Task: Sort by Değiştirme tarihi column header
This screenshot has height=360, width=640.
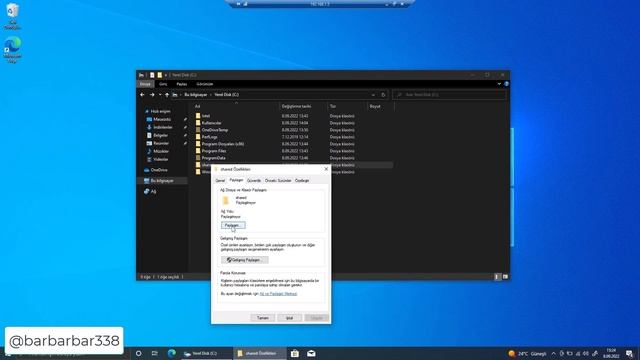Action: click(303, 107)
